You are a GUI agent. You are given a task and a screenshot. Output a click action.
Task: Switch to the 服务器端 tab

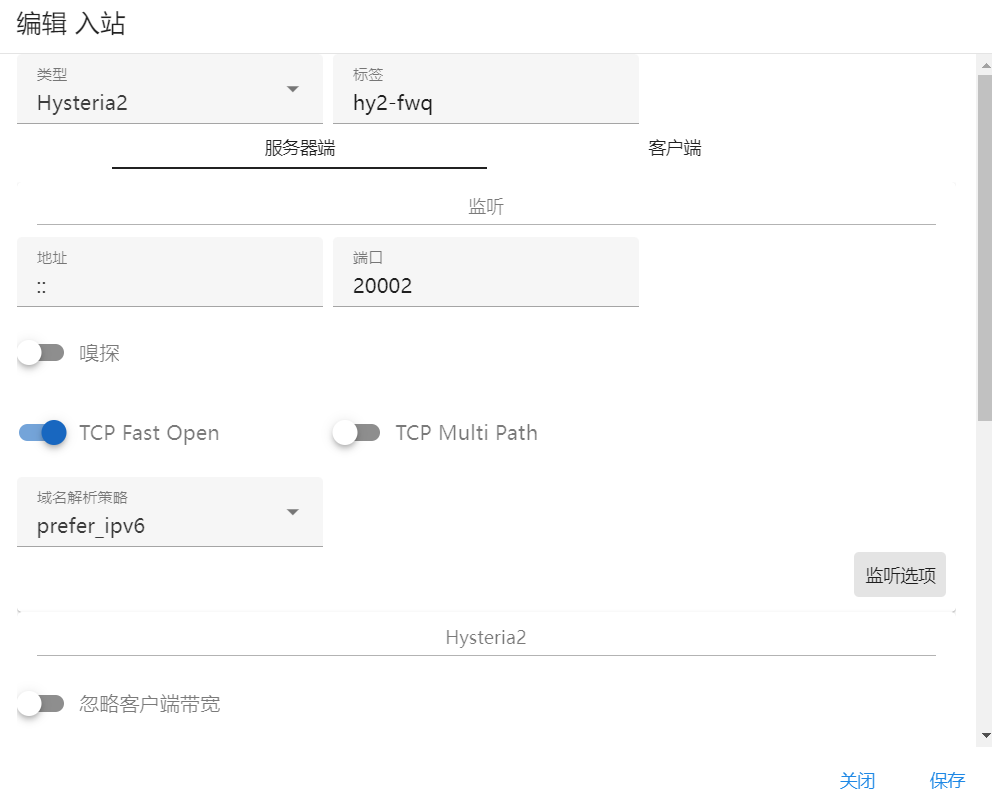[x=299, y=148]
